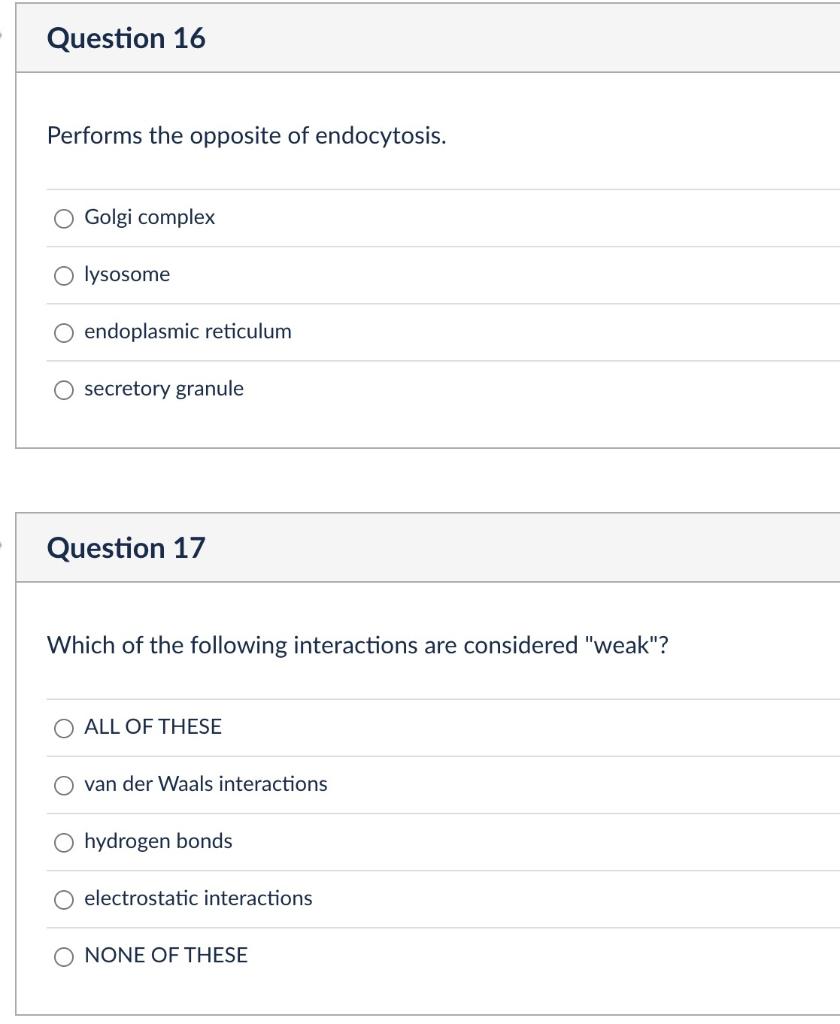Click the 'secretory granule' answer label text
The height and width of the screenshot is (1024, 840).
click(164, 388)
